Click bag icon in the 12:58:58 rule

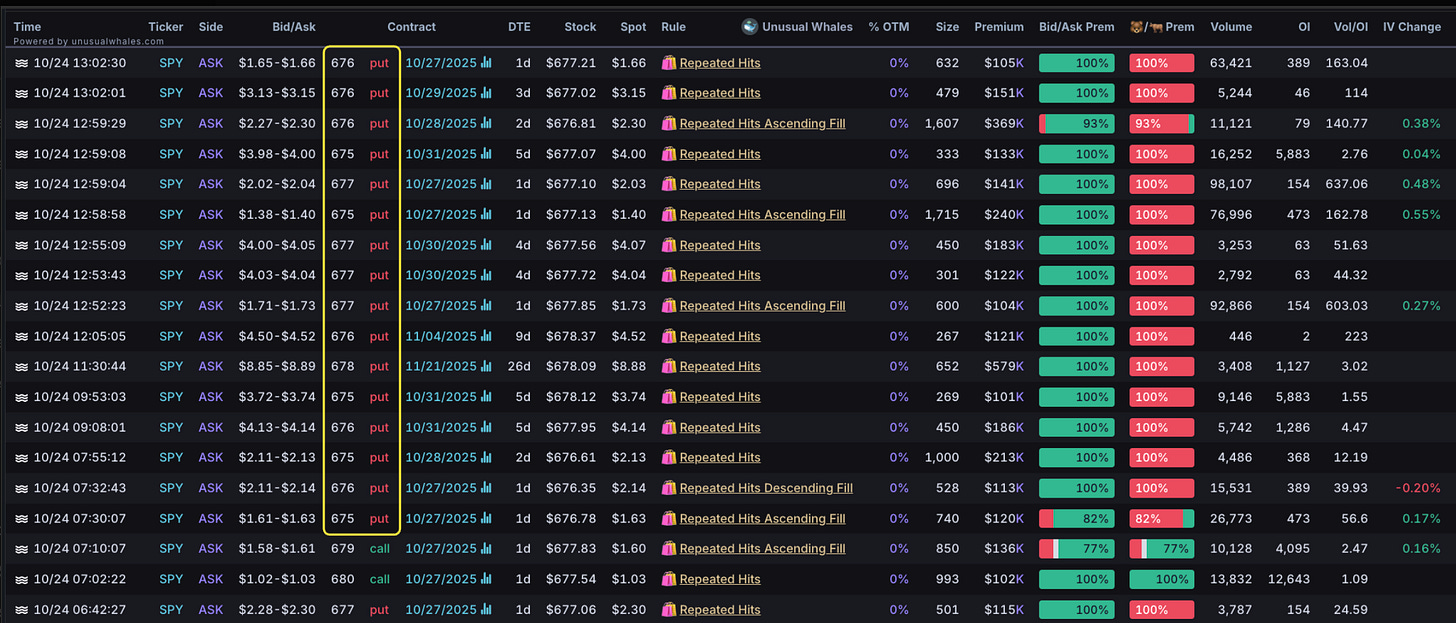click(x=669, y=215)
